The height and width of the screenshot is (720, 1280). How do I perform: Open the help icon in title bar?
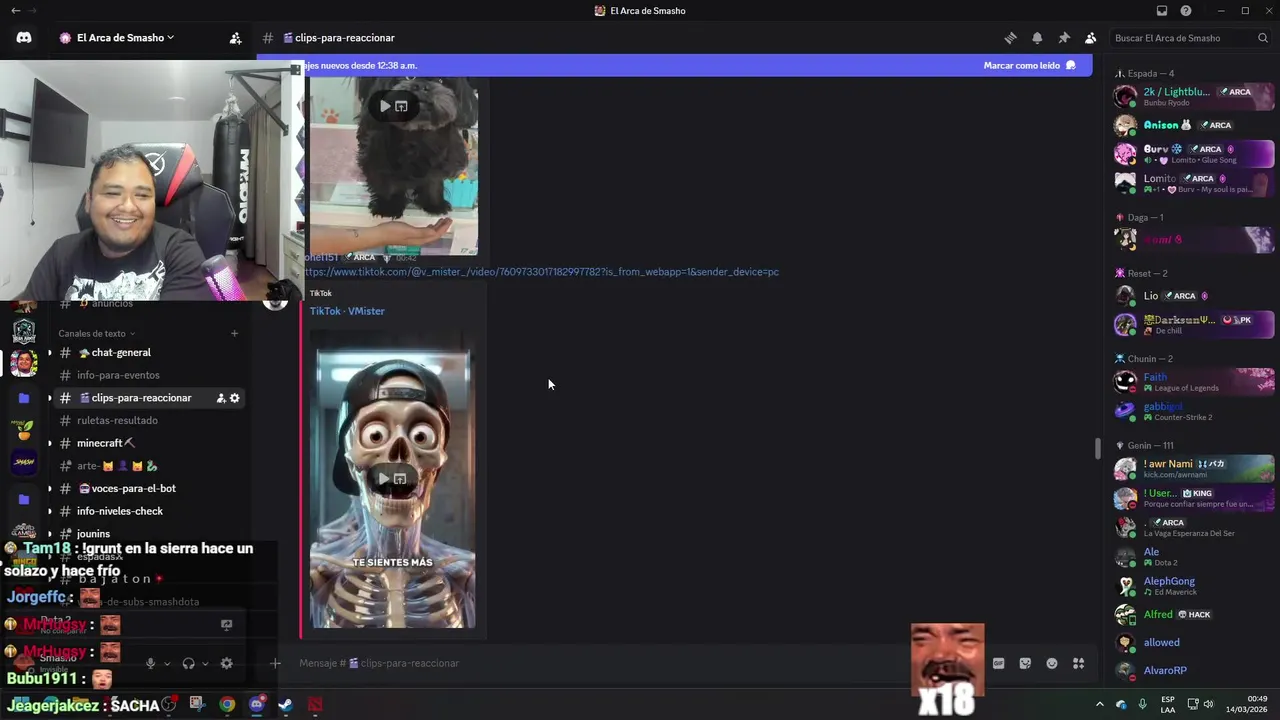click(1186, 11)
